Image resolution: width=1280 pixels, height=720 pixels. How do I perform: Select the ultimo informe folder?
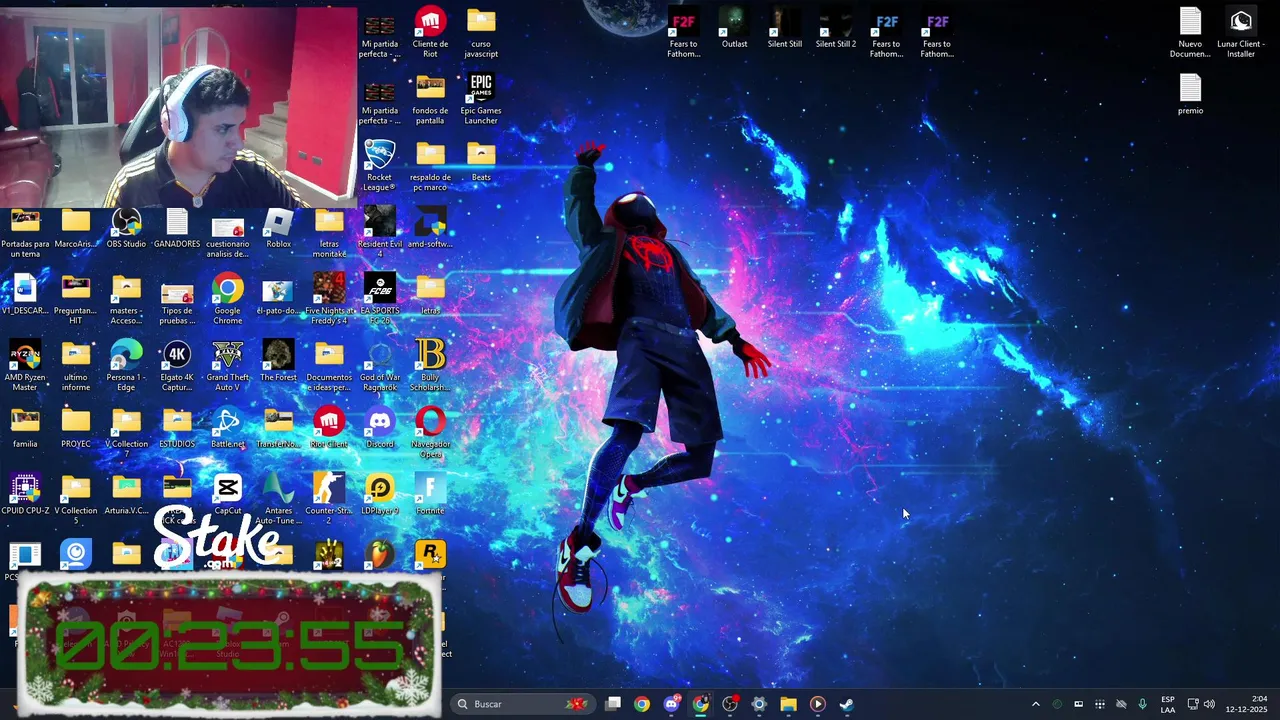76,368
